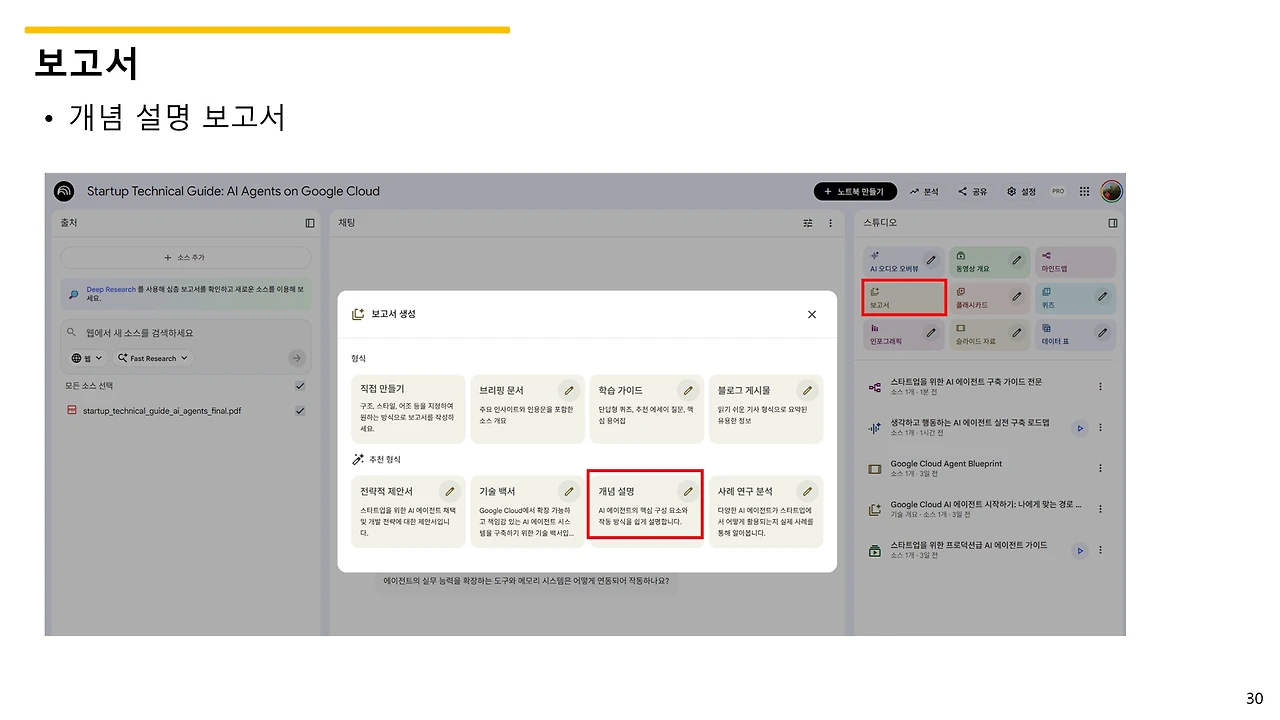Click the 공유 share button
The image size is (1280, 720).
[x=973, y=191]
